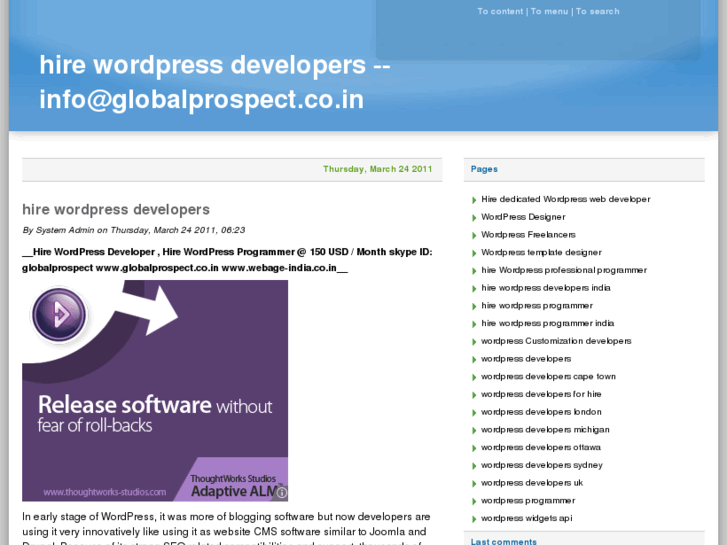Screen dimensions: 727x545
Task: Jump using the 'To search' link
Action: tap(597, 12)
